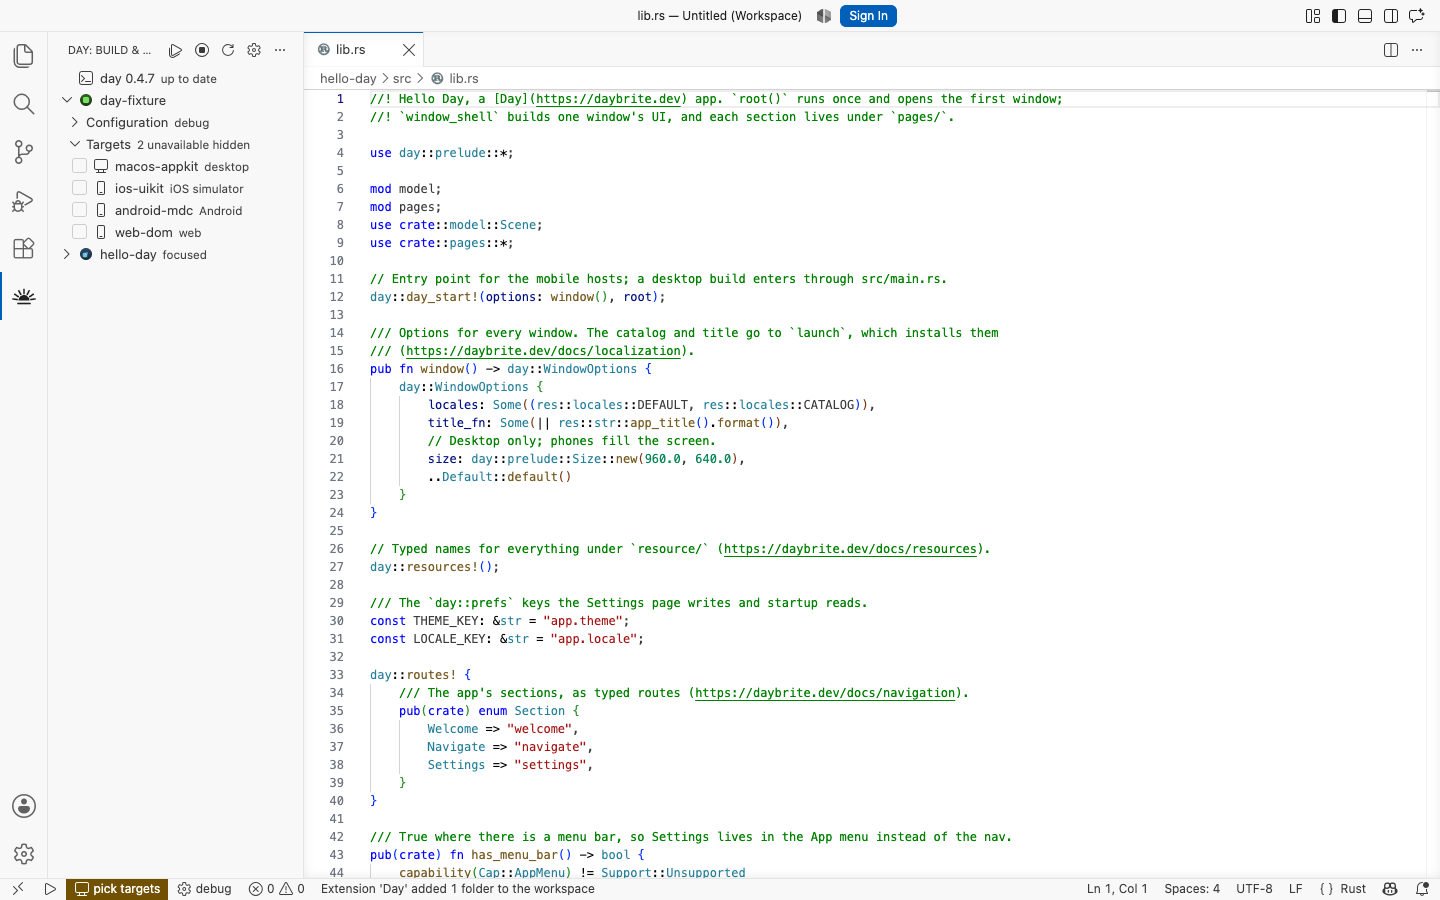This screenshot has width=1440, height=900.
Task: Toggle the primary side bar icon
Action: [1339, 16]
